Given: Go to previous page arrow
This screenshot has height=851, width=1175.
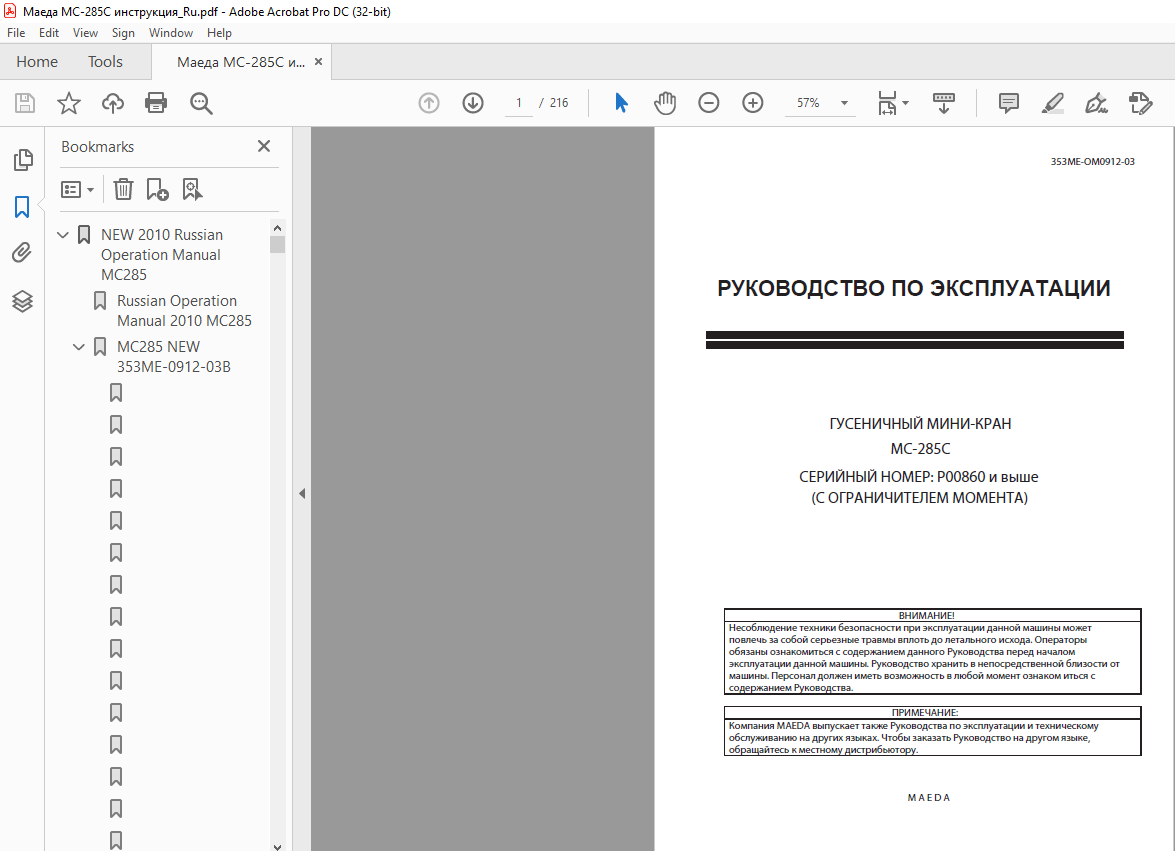Looking at the screenshot, I should 429,103.
